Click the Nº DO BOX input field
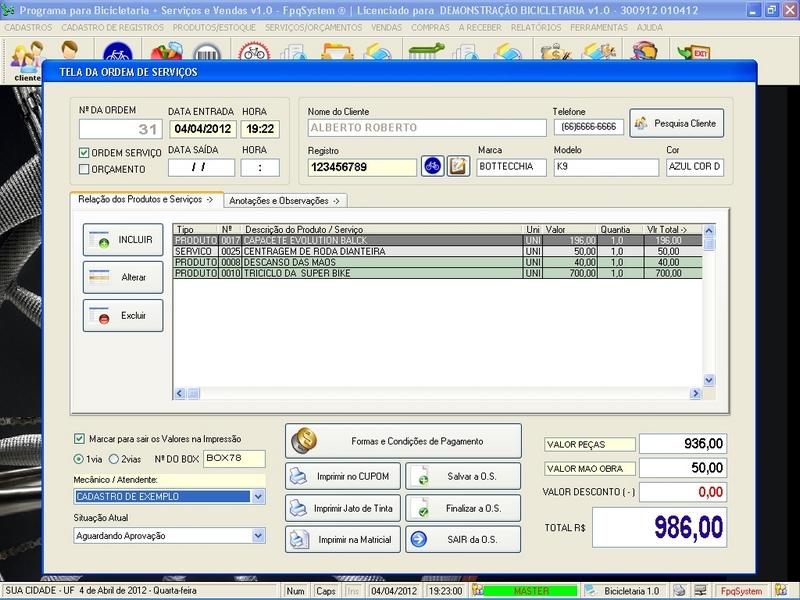The width and height of the screenshot is (800, 600). [x=234, y=459]
